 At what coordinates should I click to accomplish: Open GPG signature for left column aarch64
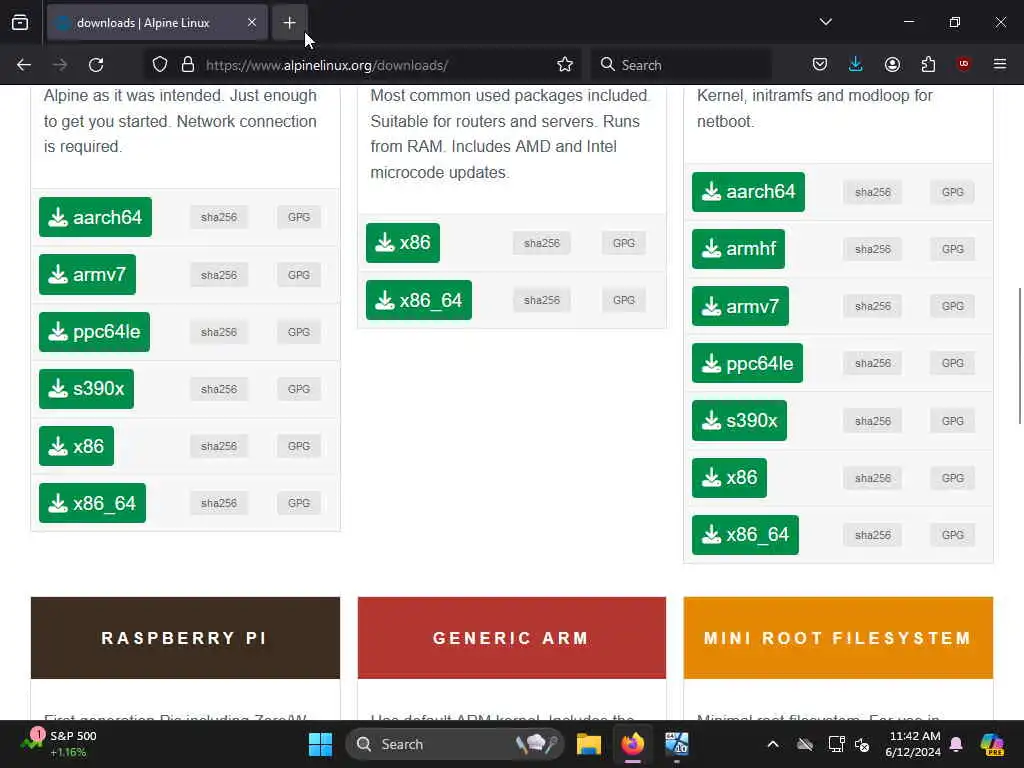(299, 217)
